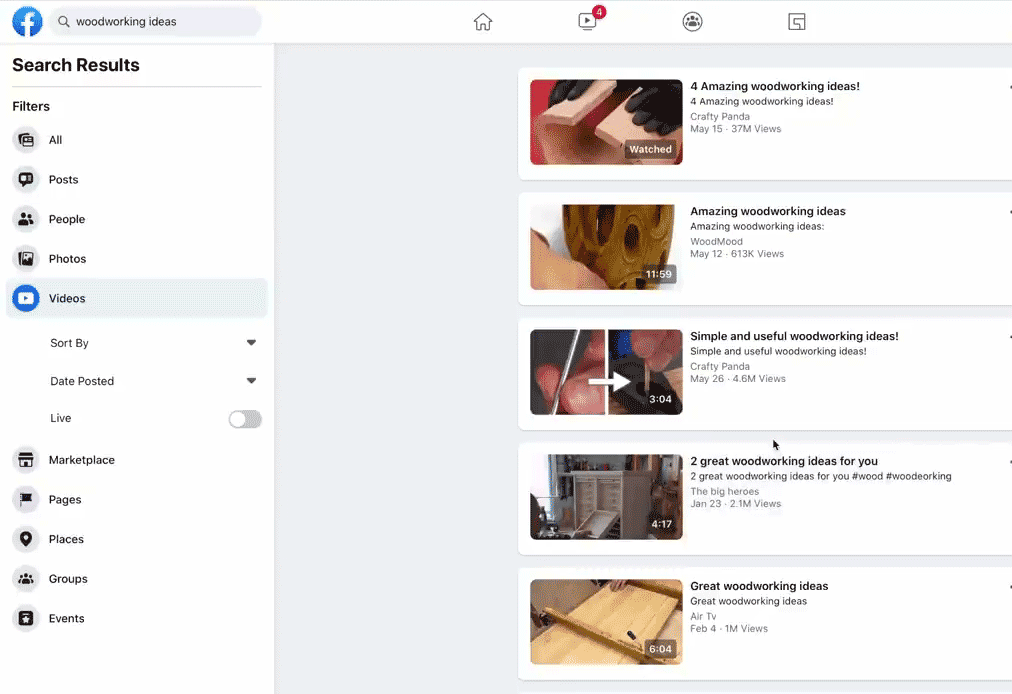Expand the Sort By dropdown
Viewport: 1012px width, 694px height.
(153, 343)
